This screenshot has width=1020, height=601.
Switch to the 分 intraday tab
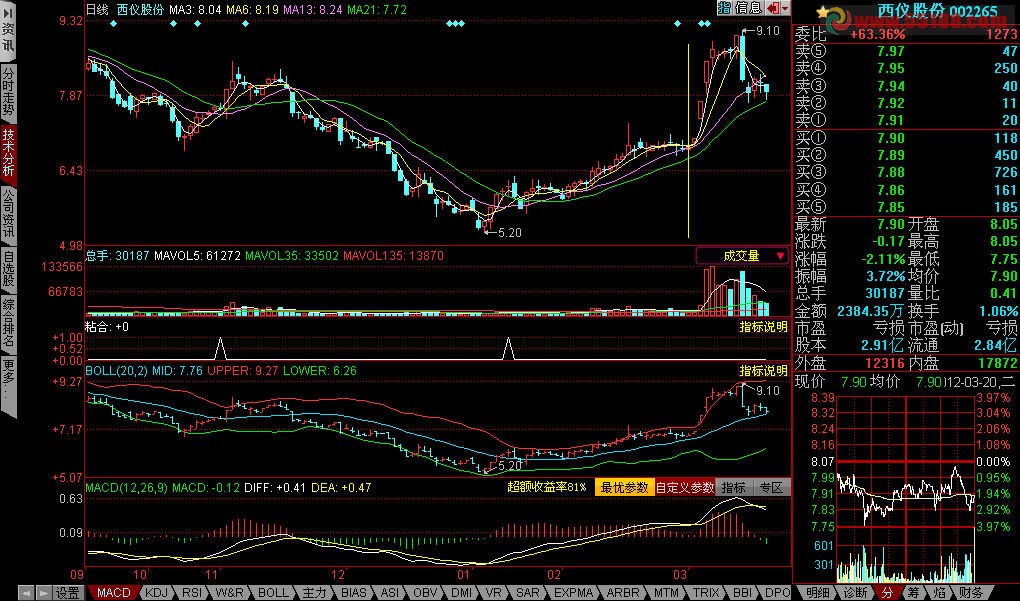point(887,593)
